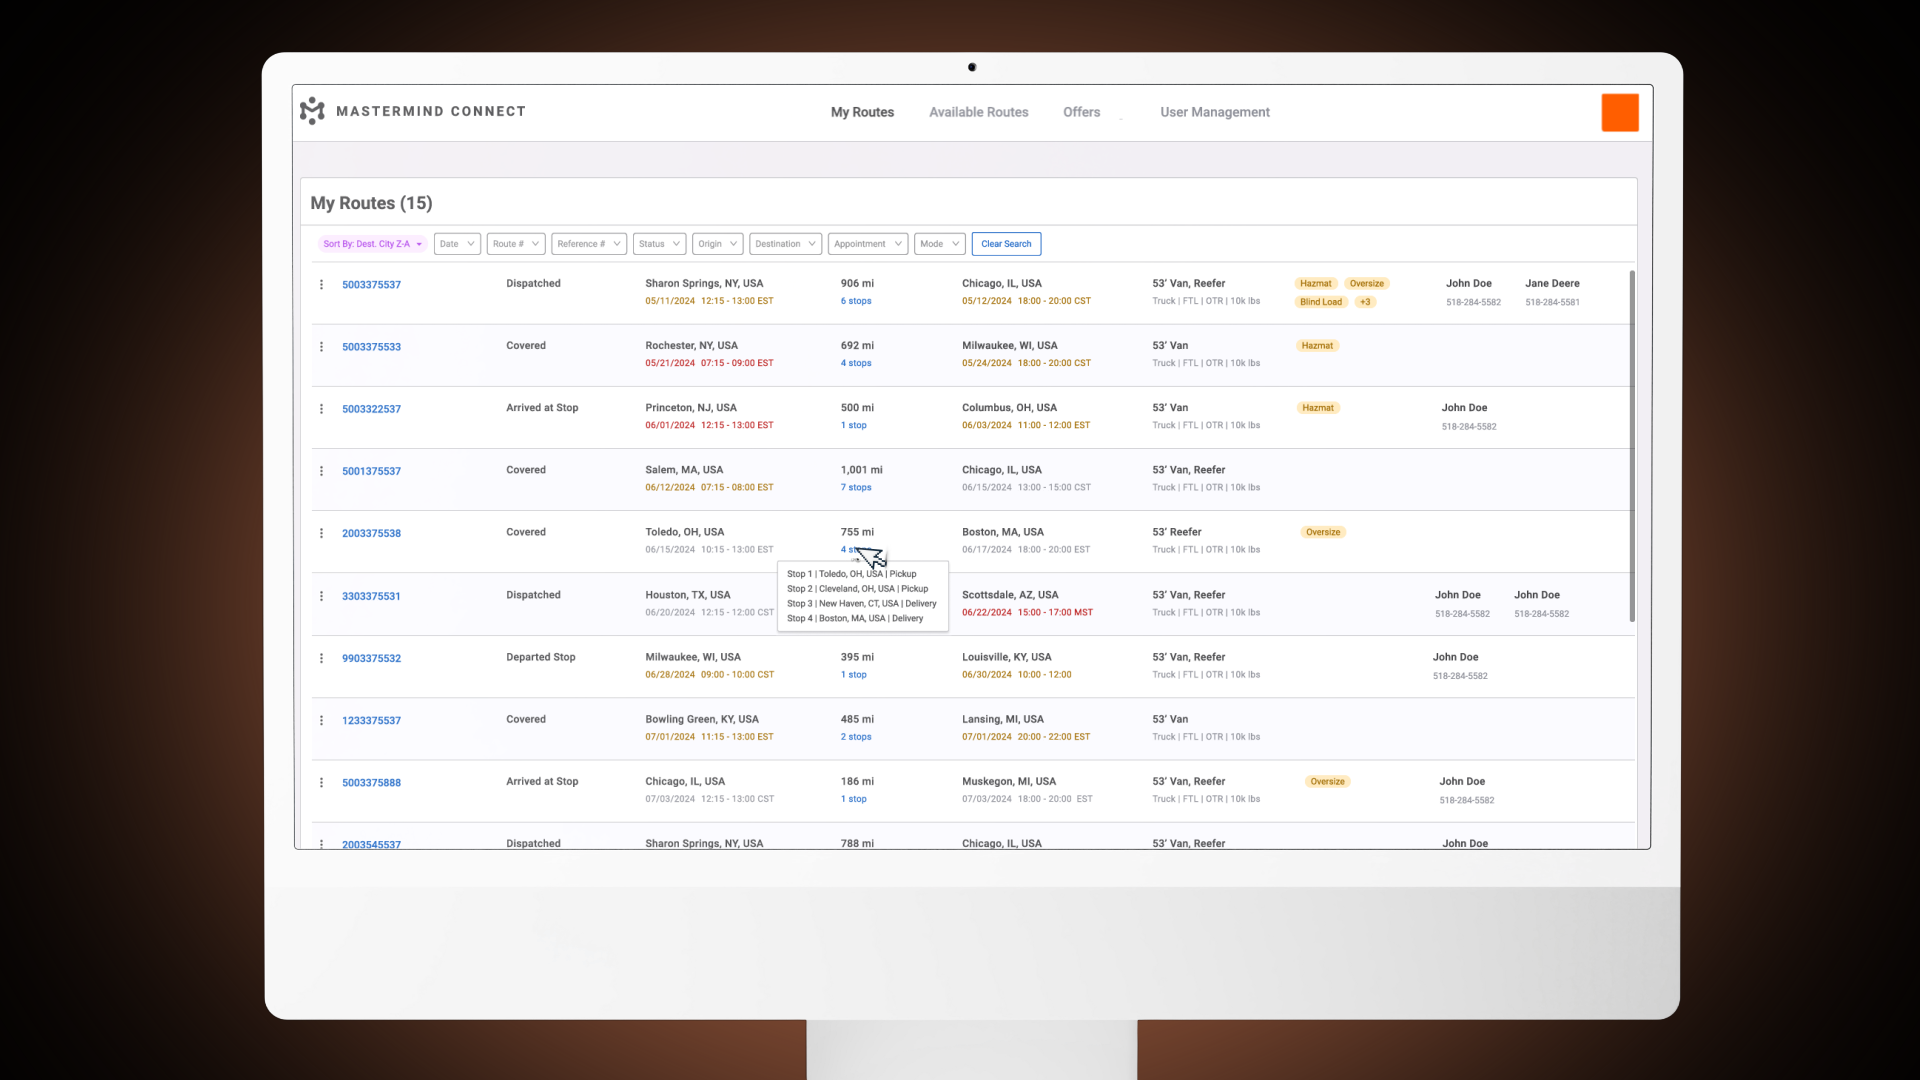Expand the Date filter dropdown
1920x1080 pixels.
457,244
